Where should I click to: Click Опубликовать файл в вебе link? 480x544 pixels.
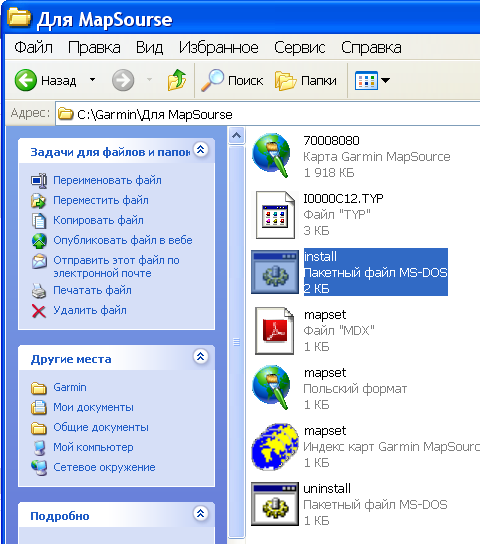click(x=123, y=240)
